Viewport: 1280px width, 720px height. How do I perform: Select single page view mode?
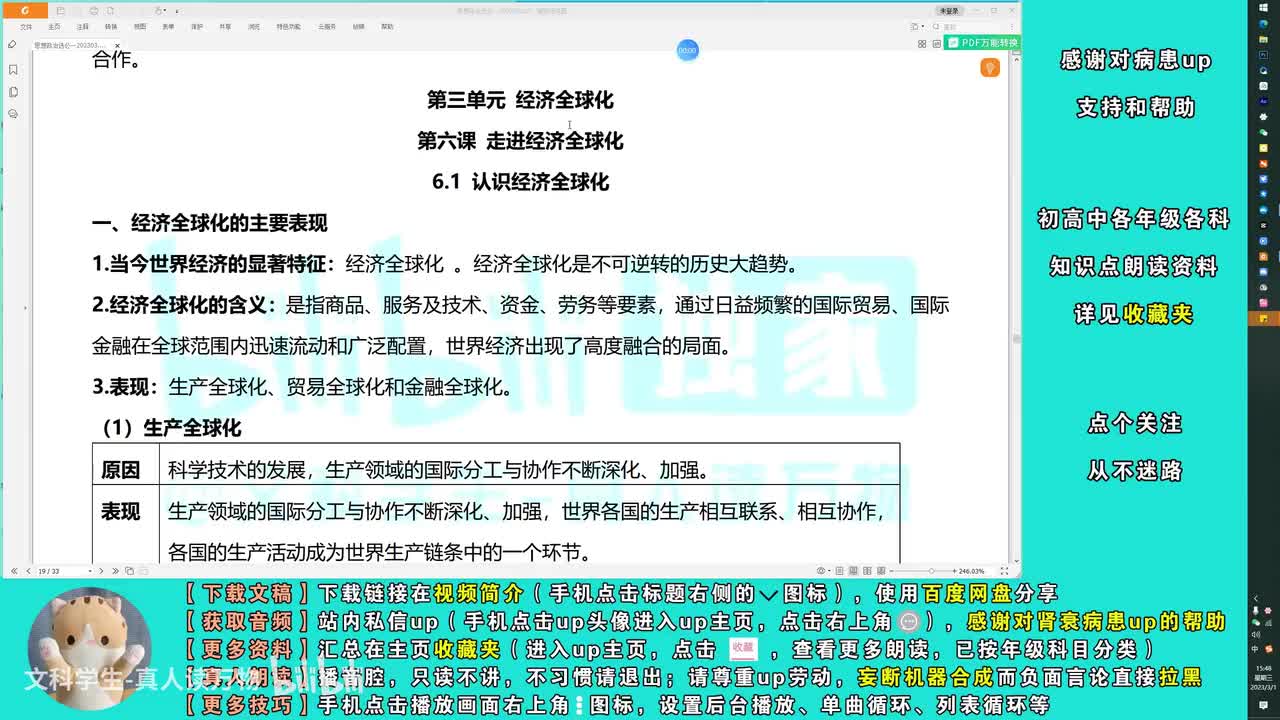pyautogui.click(x=839, y=571)
